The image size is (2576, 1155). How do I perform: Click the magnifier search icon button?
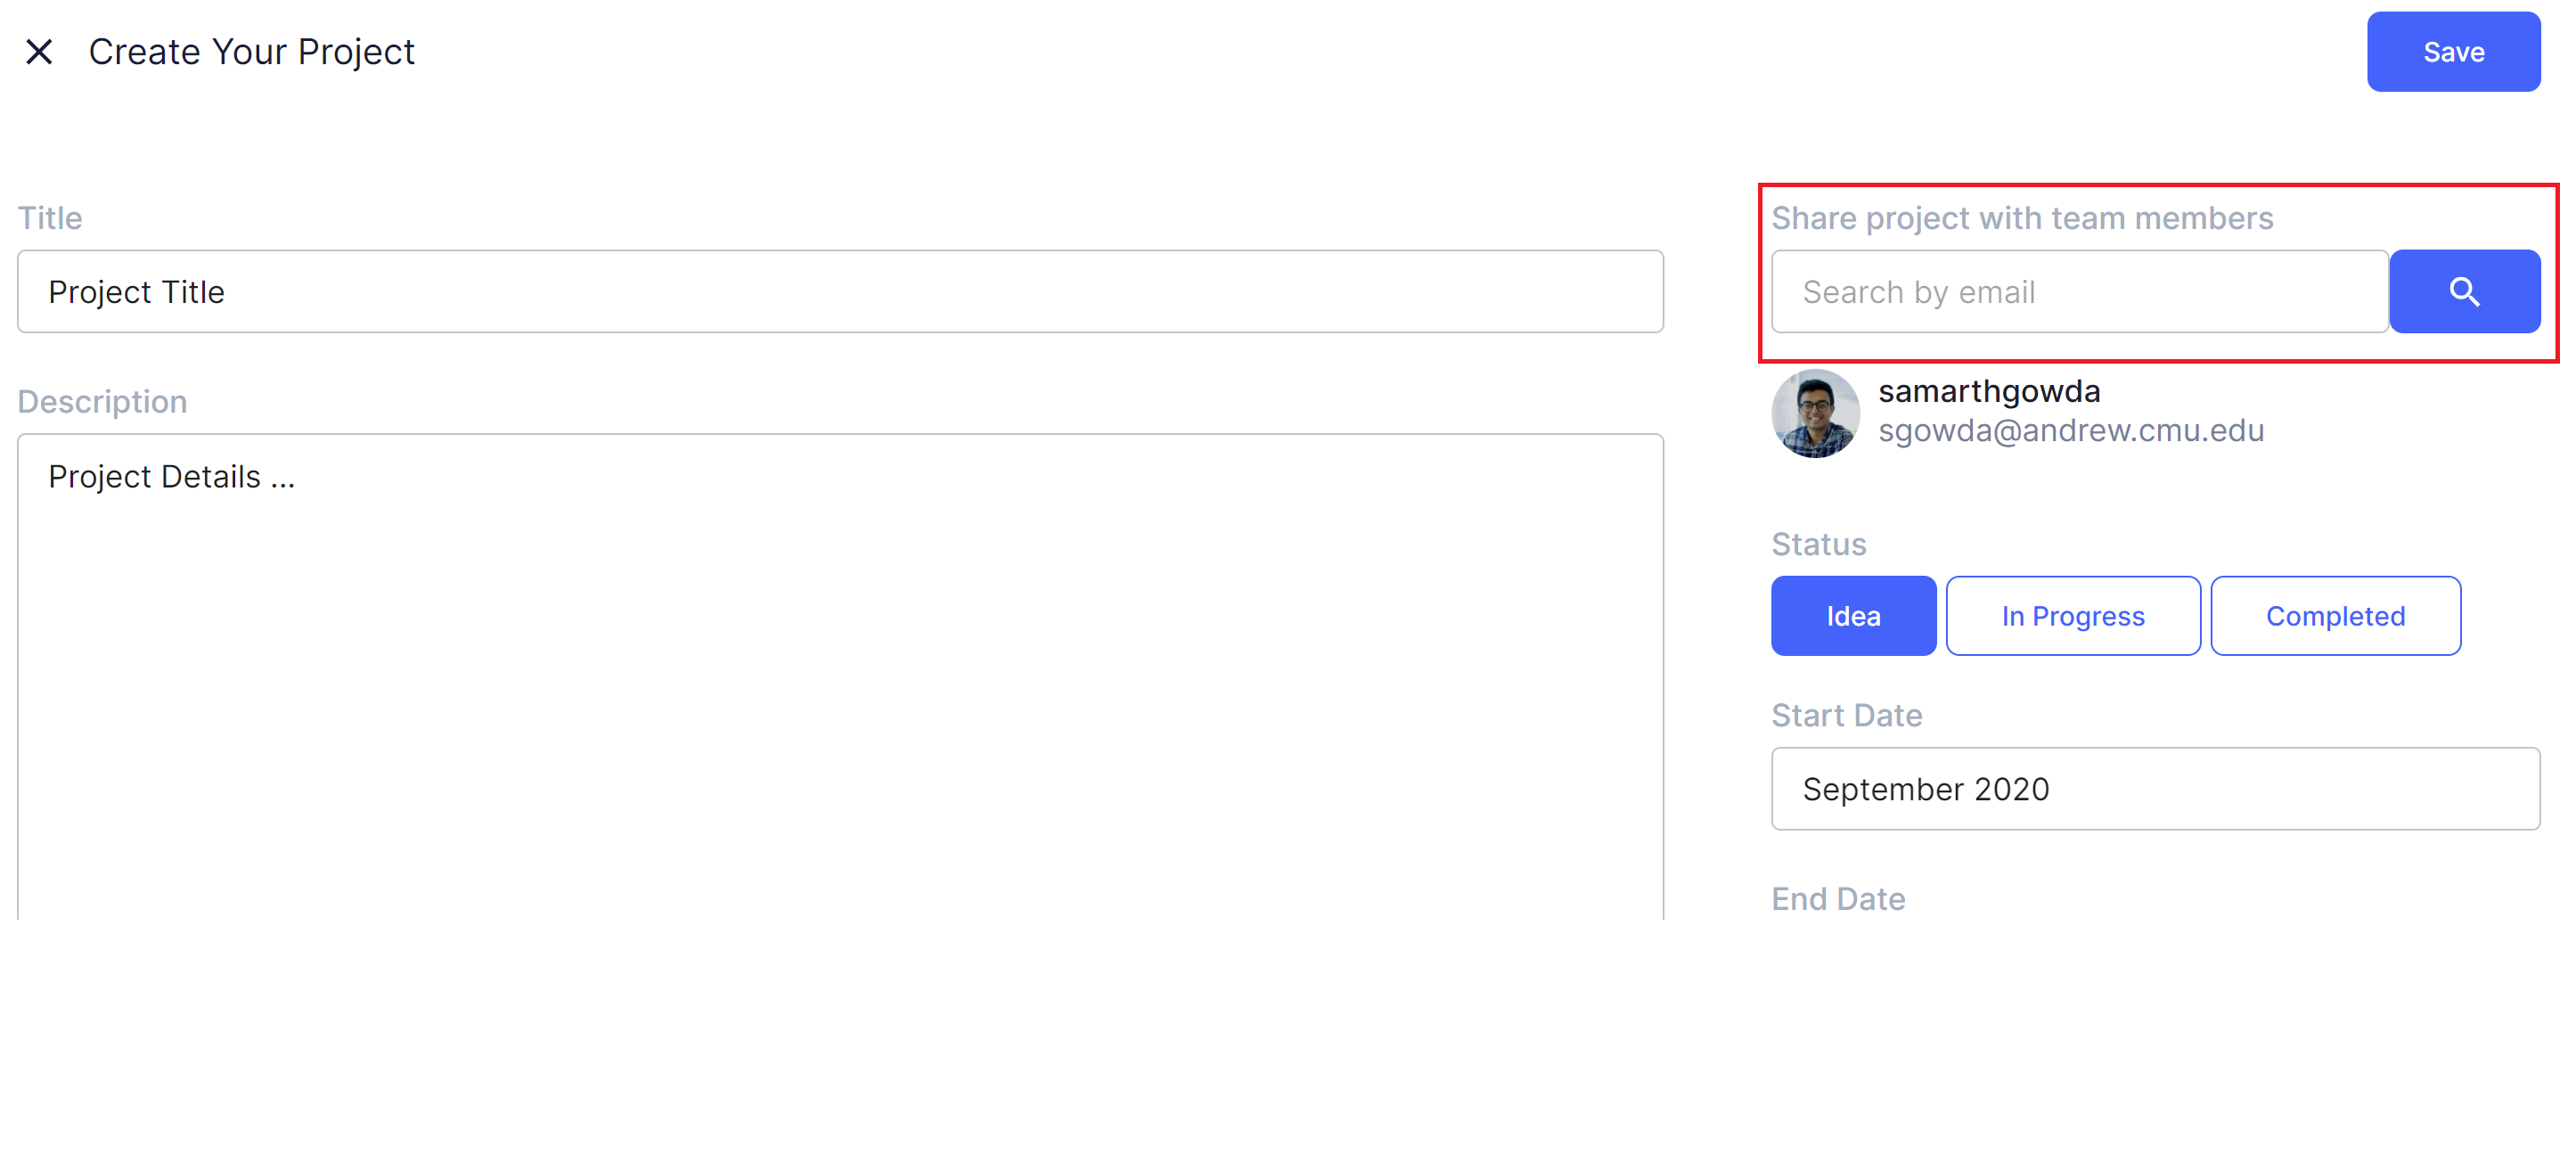coord(2464,291)
